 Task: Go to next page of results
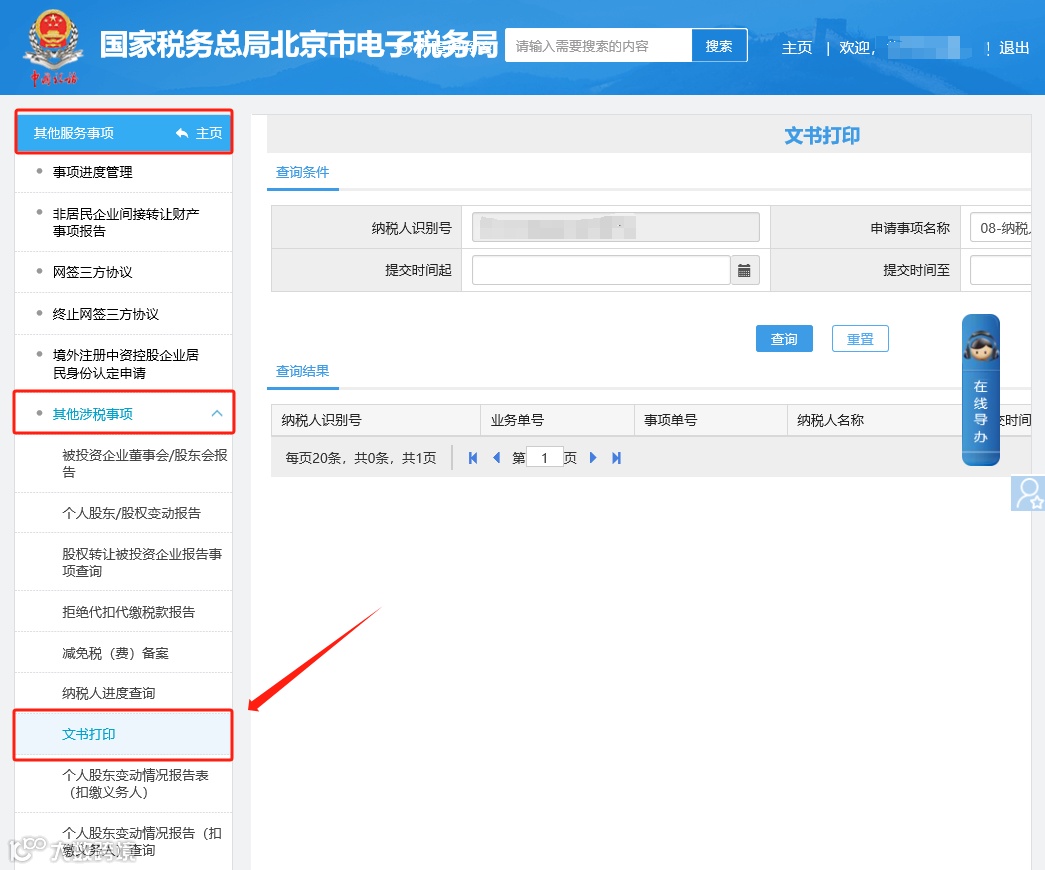pyautogui.click(x=593, y=458)
